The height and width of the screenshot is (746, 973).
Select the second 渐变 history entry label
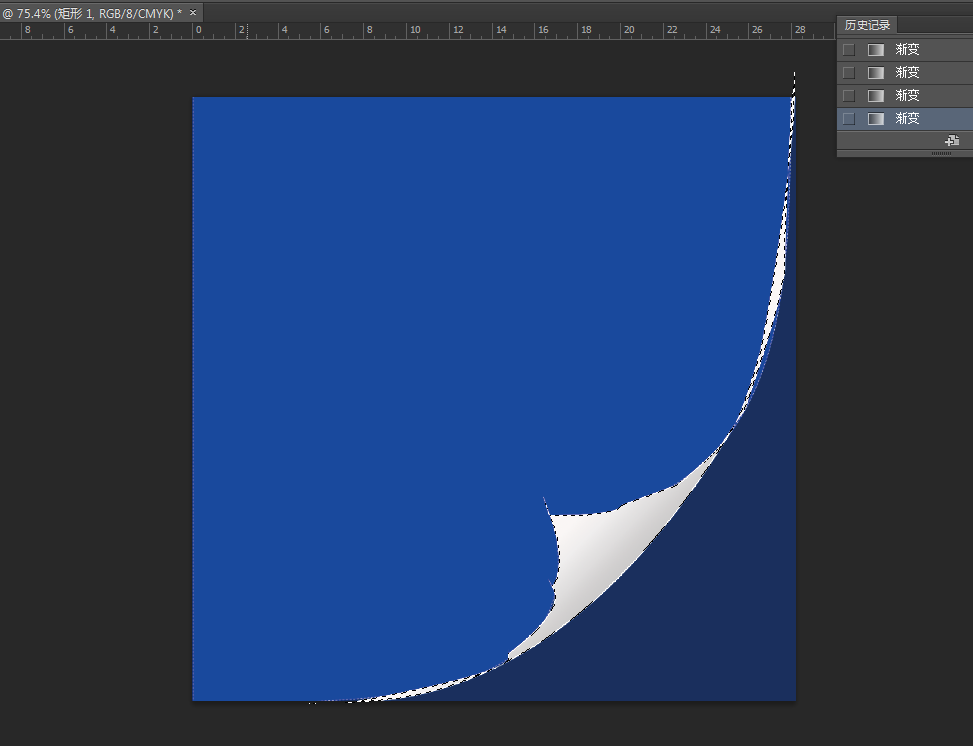[x=907, y=72]
